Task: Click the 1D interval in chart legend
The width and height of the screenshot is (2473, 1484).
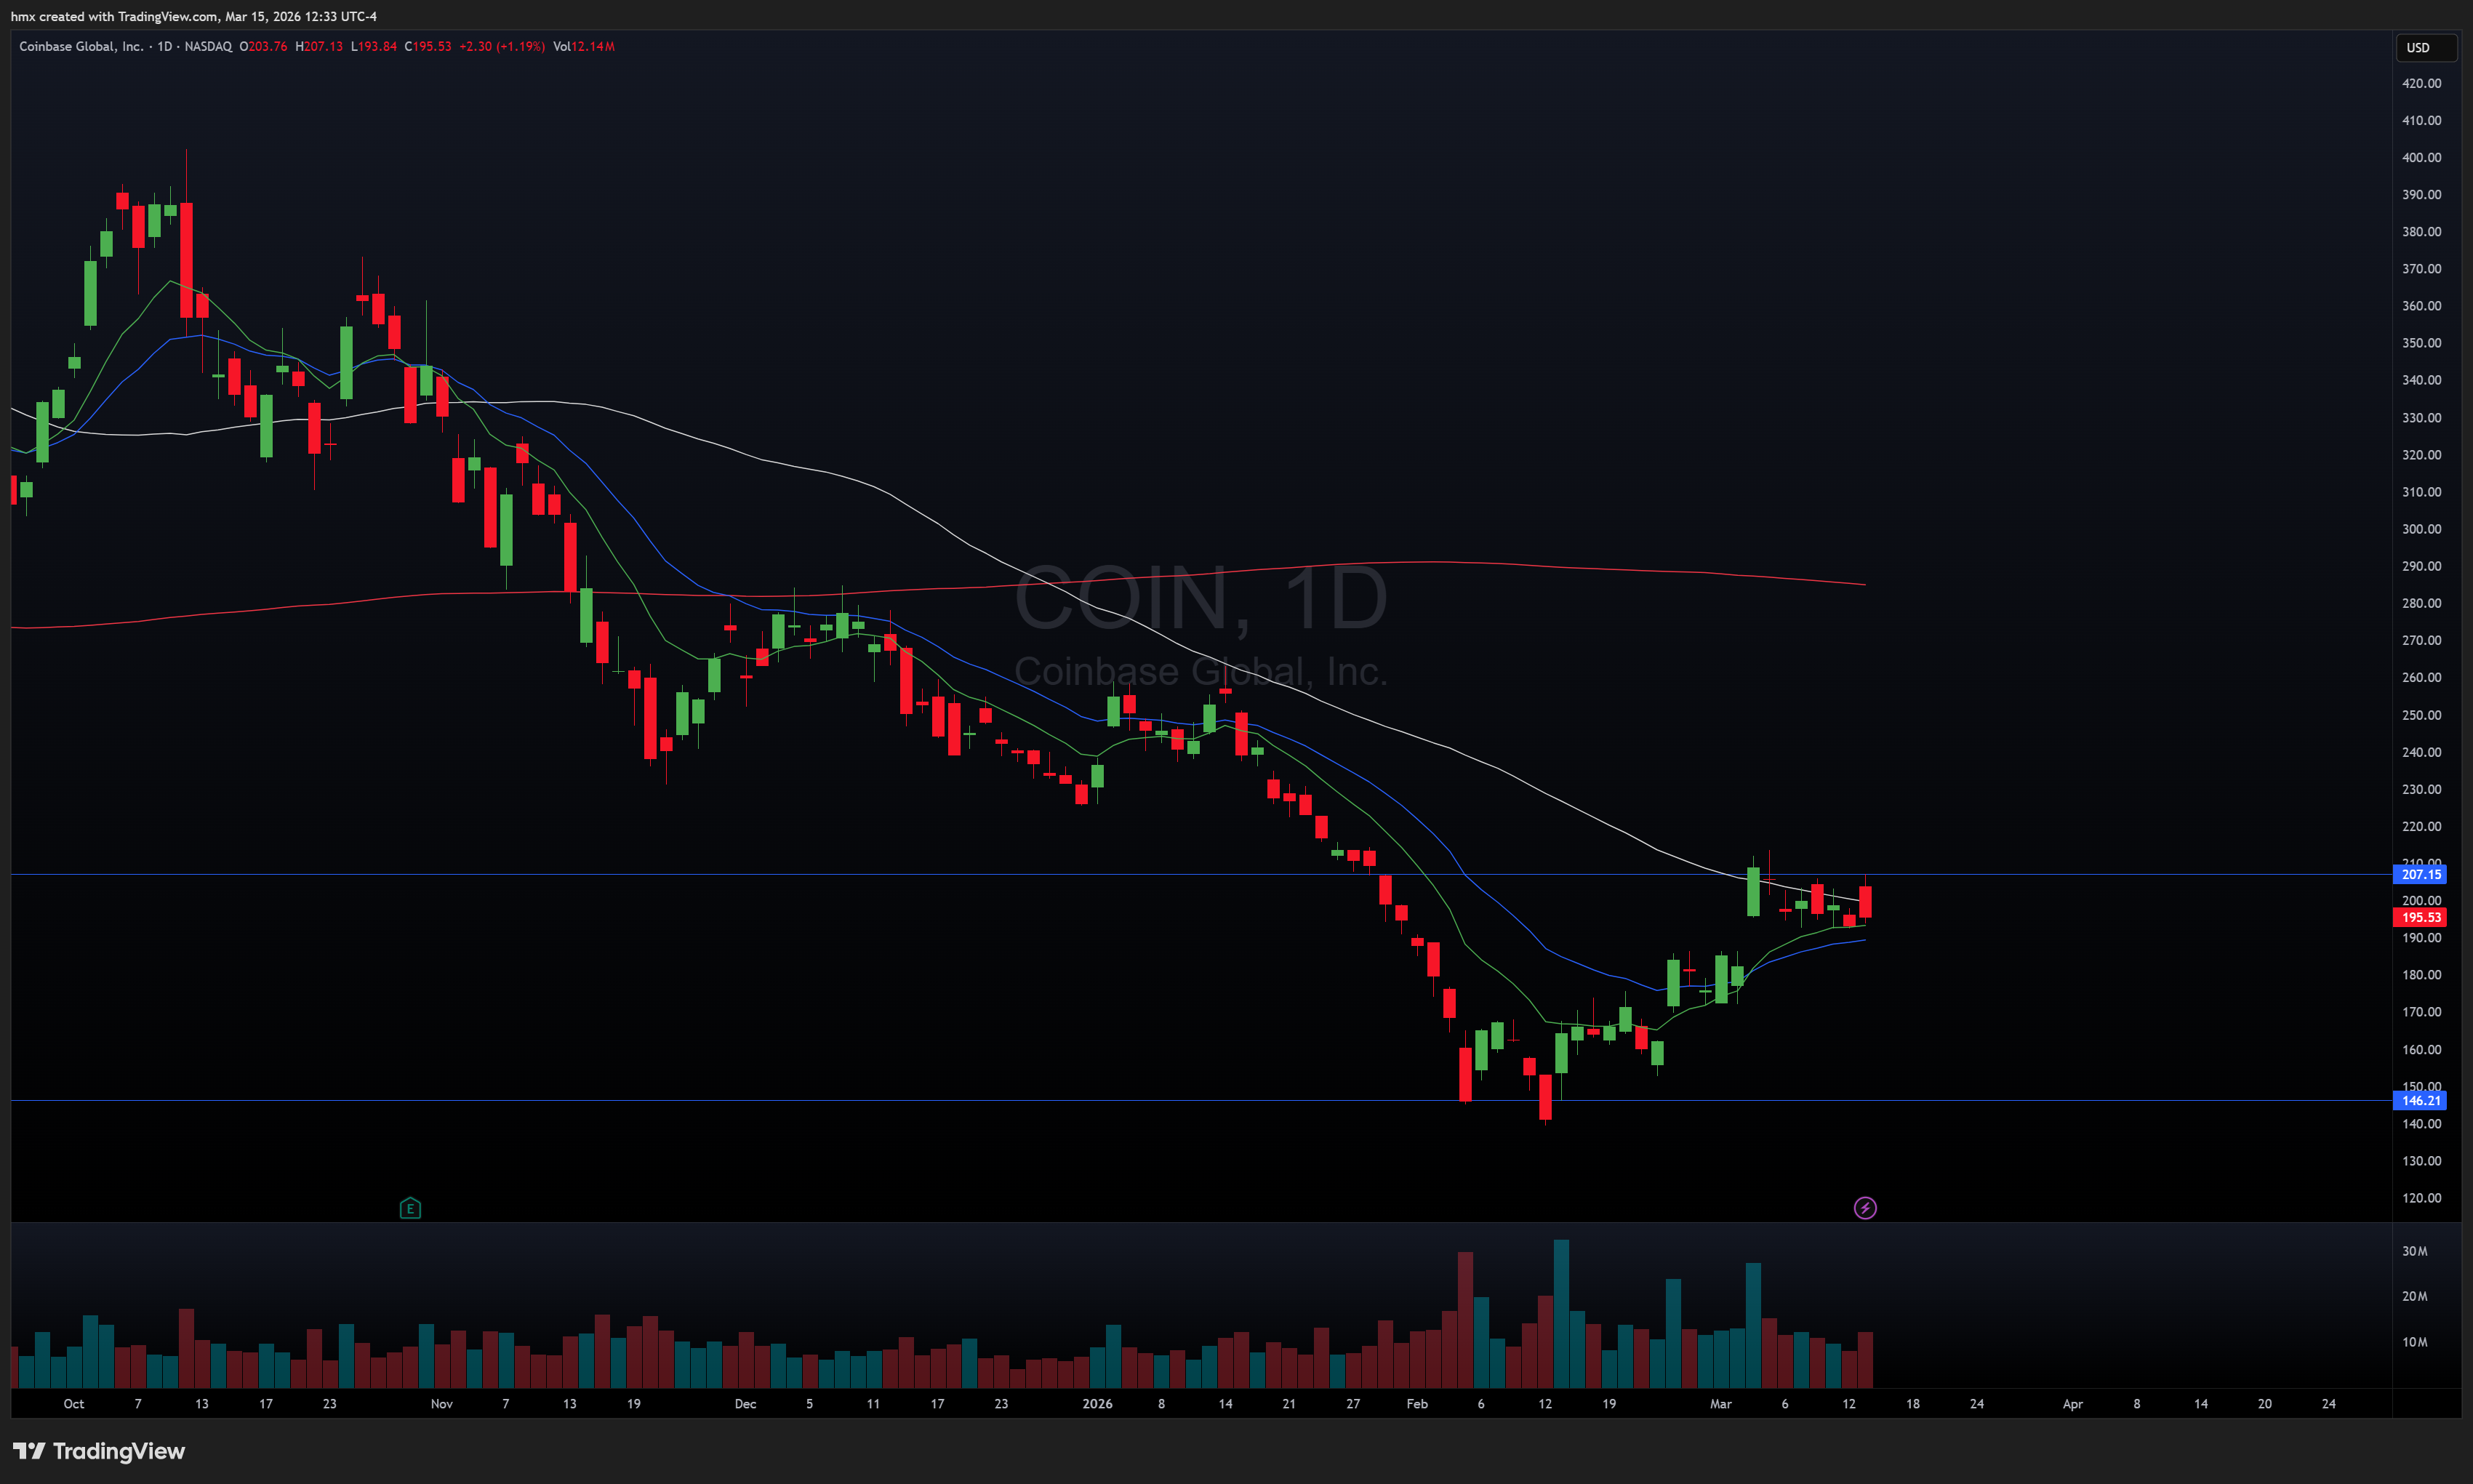Action: coord(165,46)
